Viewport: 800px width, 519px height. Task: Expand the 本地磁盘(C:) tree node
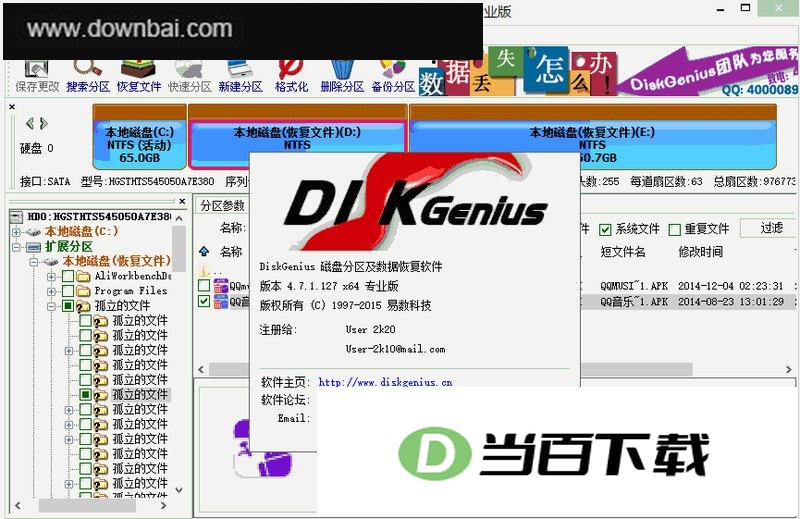[16, 232]
